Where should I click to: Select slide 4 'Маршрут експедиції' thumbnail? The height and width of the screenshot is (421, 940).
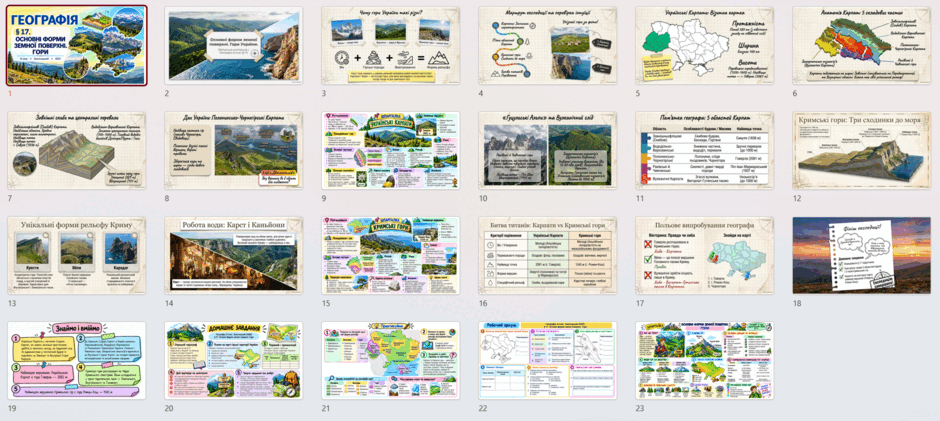548,46
